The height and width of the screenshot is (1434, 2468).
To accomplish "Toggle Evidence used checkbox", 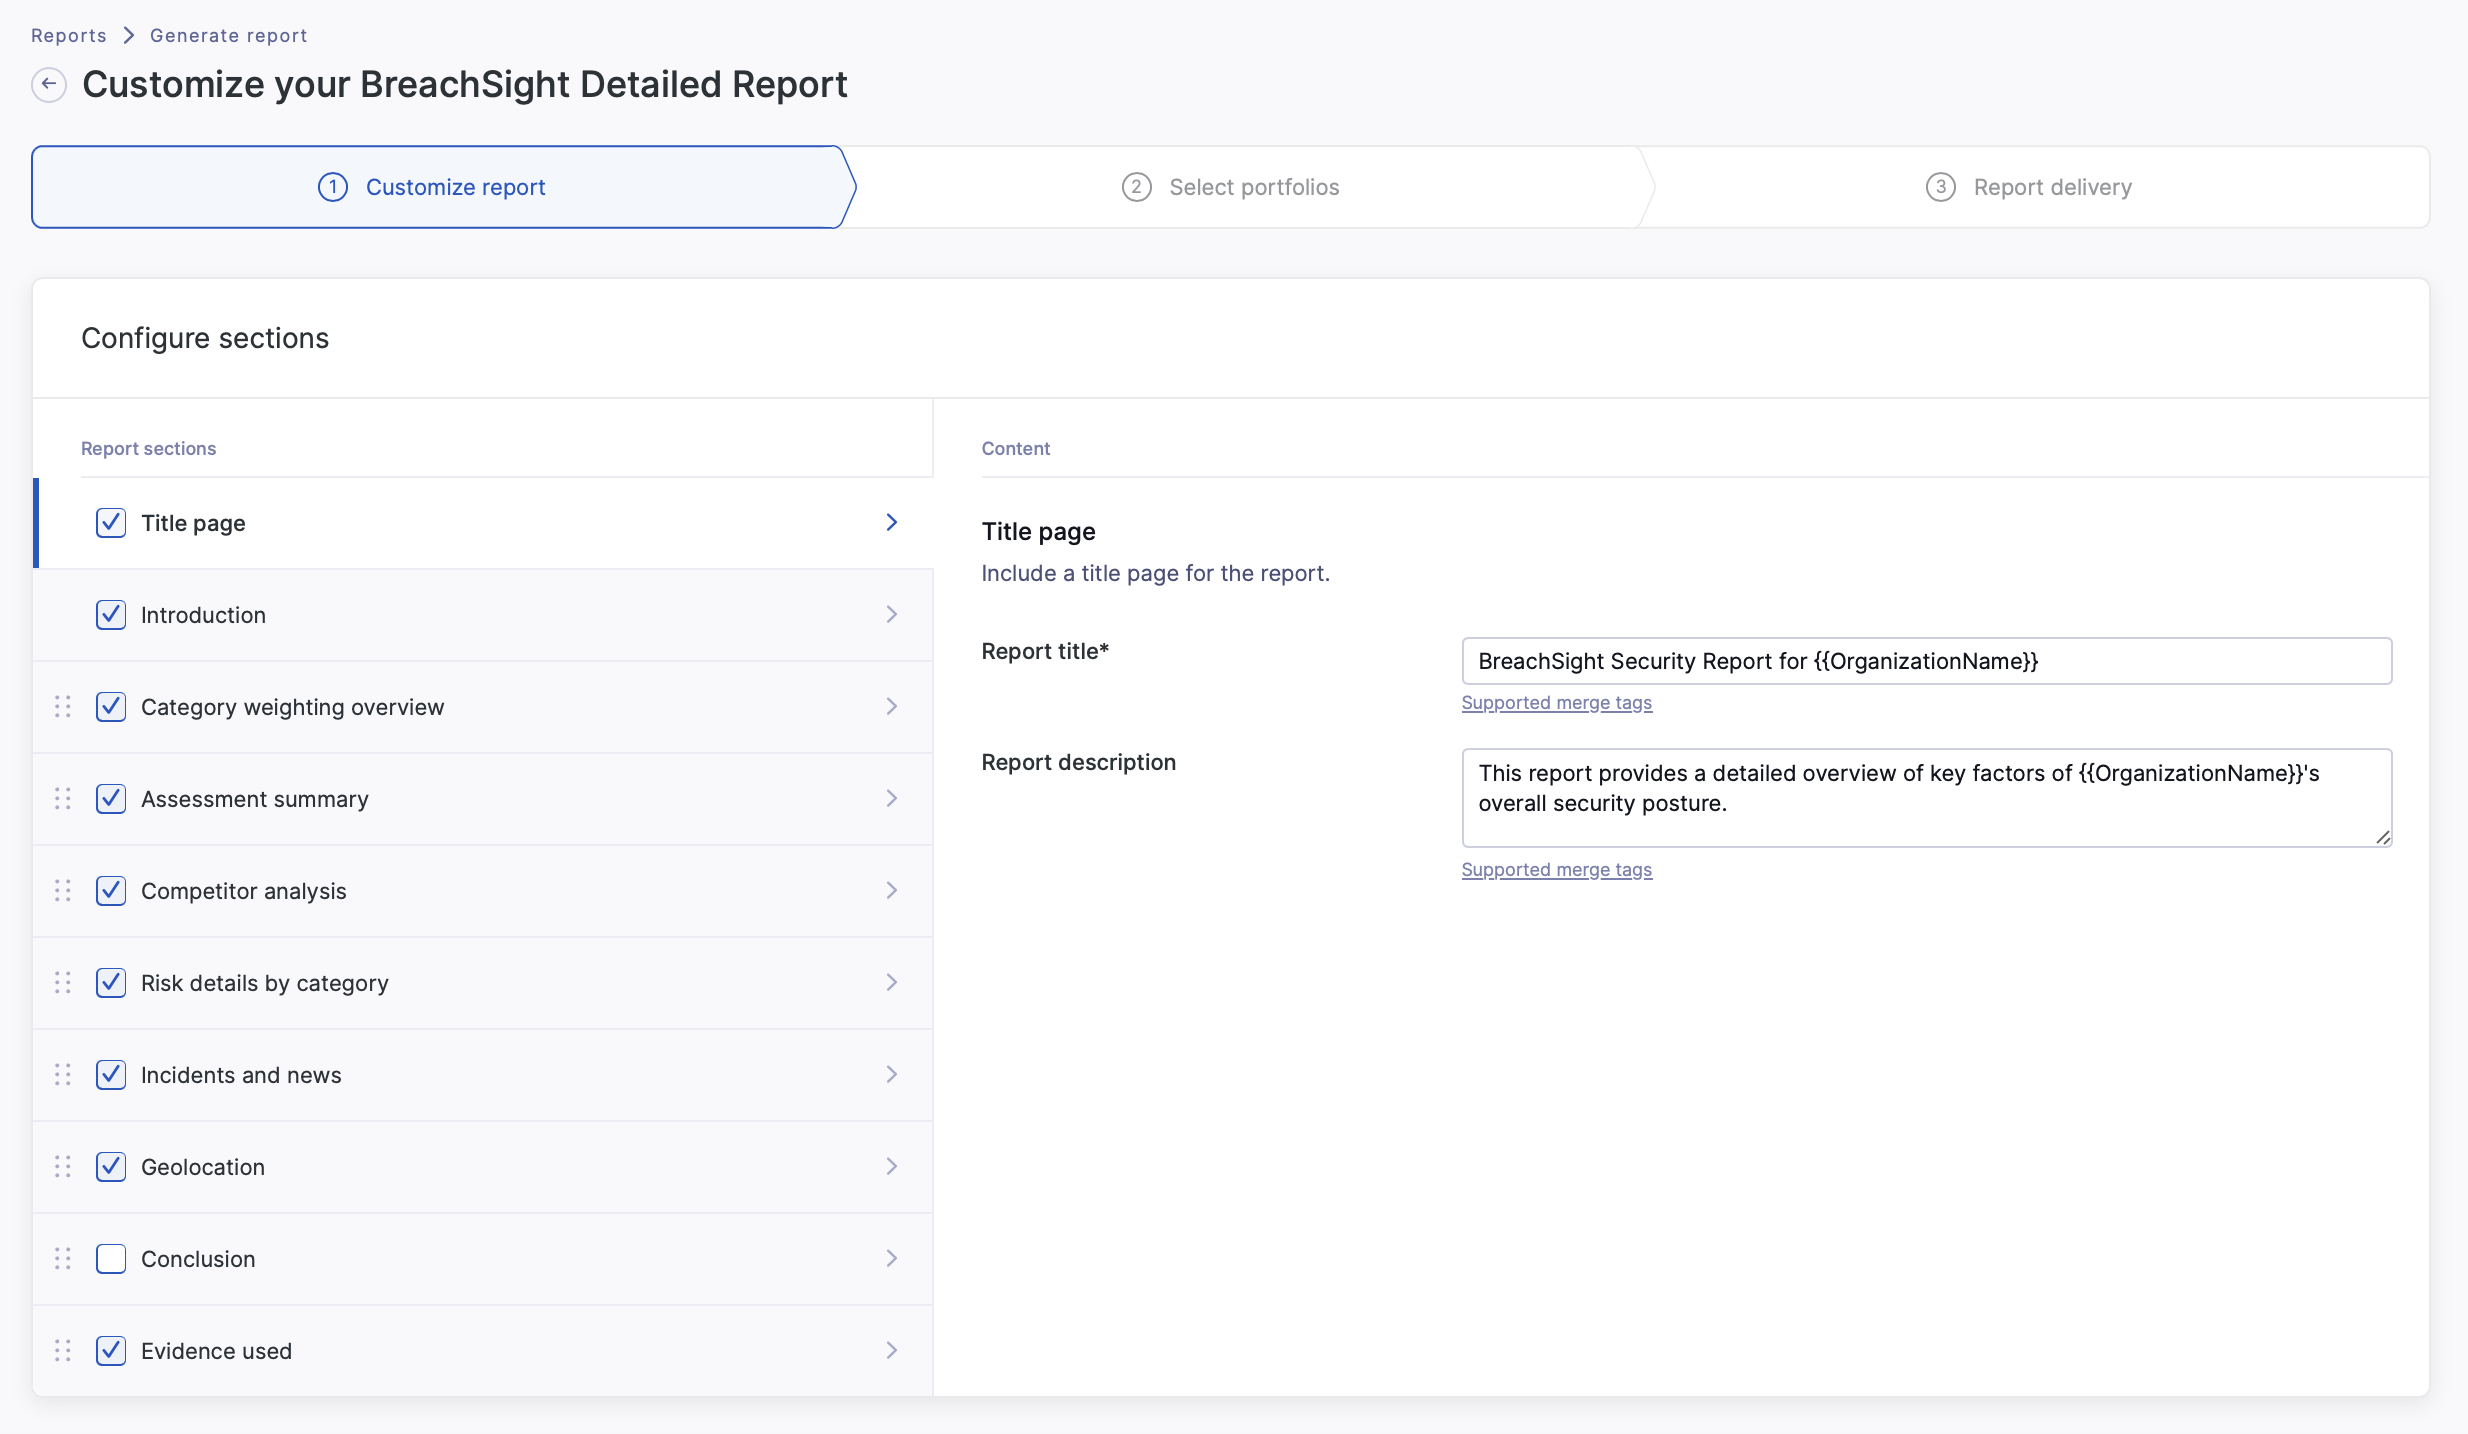I will (x=111, y=1351).
